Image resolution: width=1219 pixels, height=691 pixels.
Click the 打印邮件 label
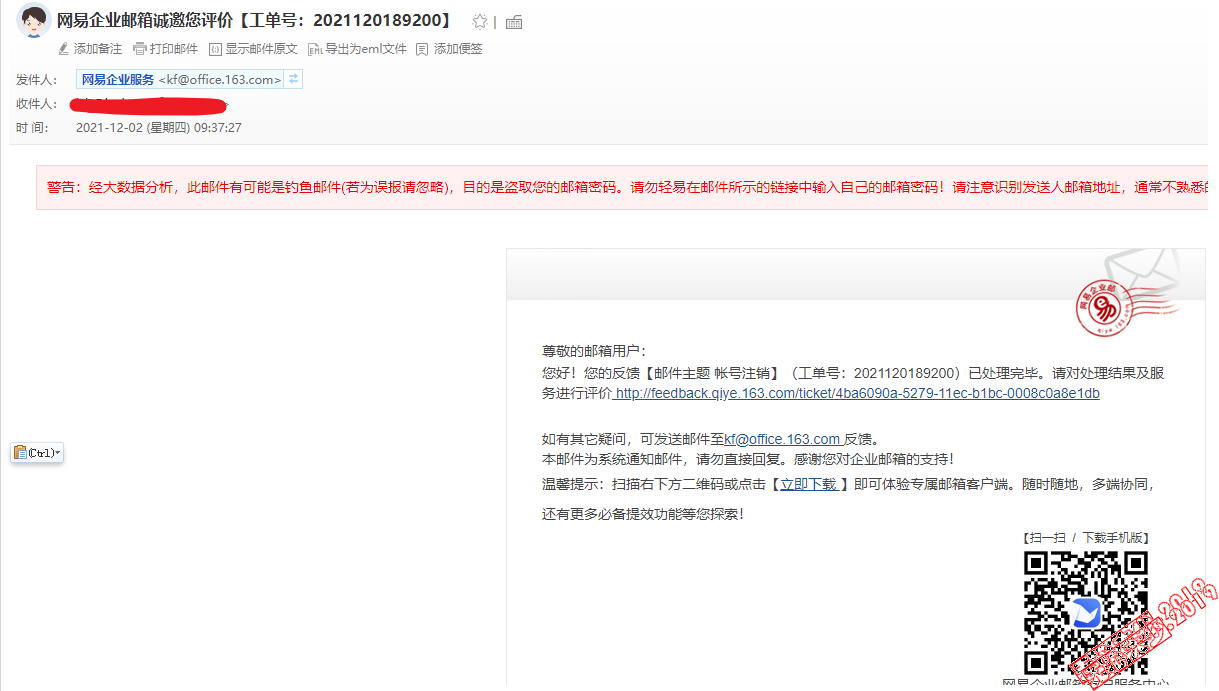(x=174, y=48)
